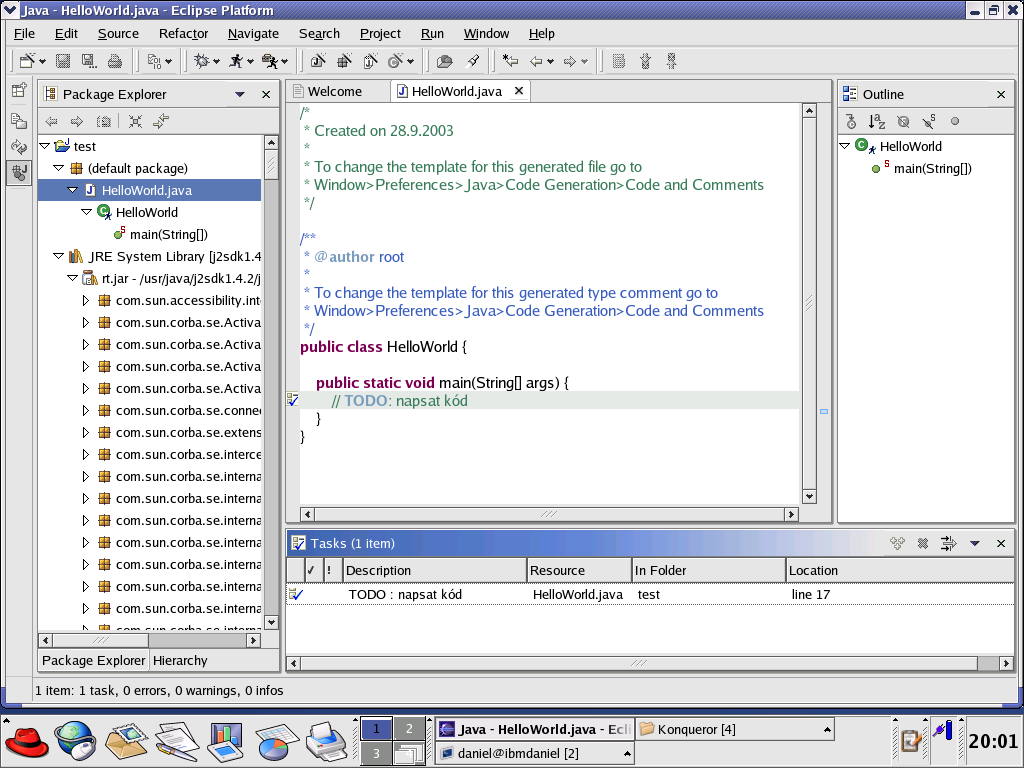
Task: Close the HelloWorld.java editor tab
Action: [x=519, y=91]
